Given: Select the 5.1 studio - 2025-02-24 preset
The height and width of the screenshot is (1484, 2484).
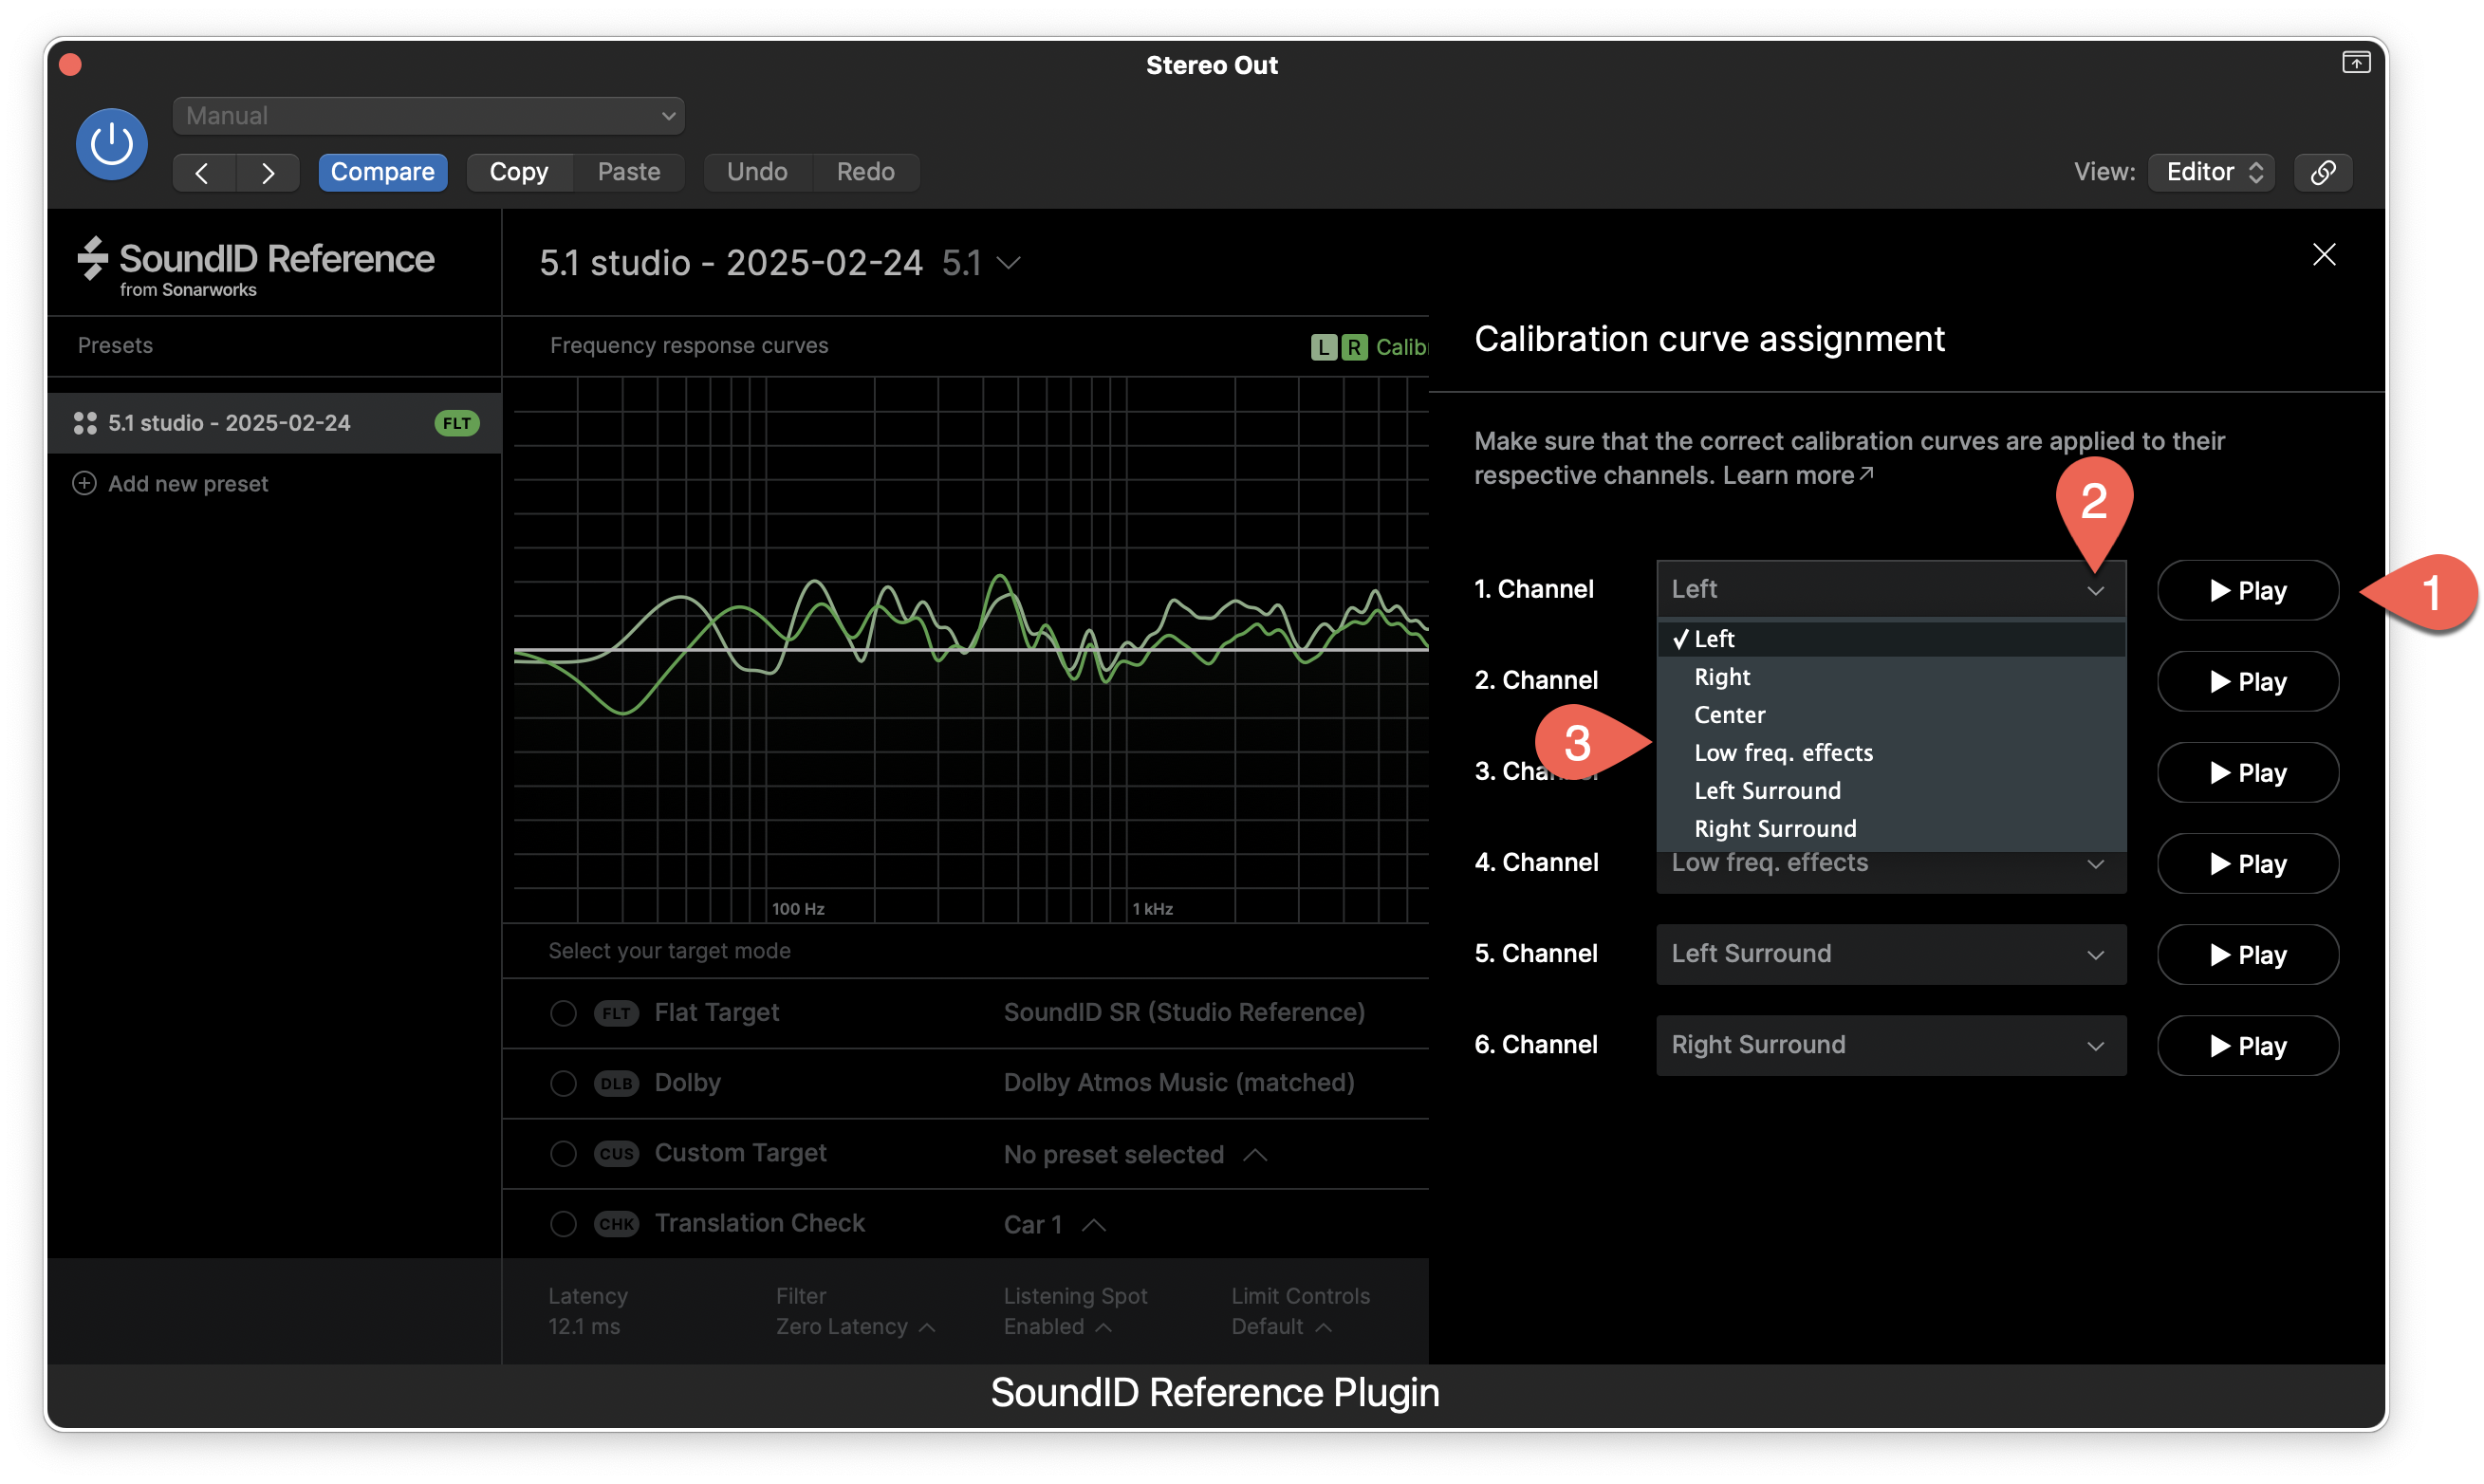Looking at the screenshot, I should [x=229, y=423].
